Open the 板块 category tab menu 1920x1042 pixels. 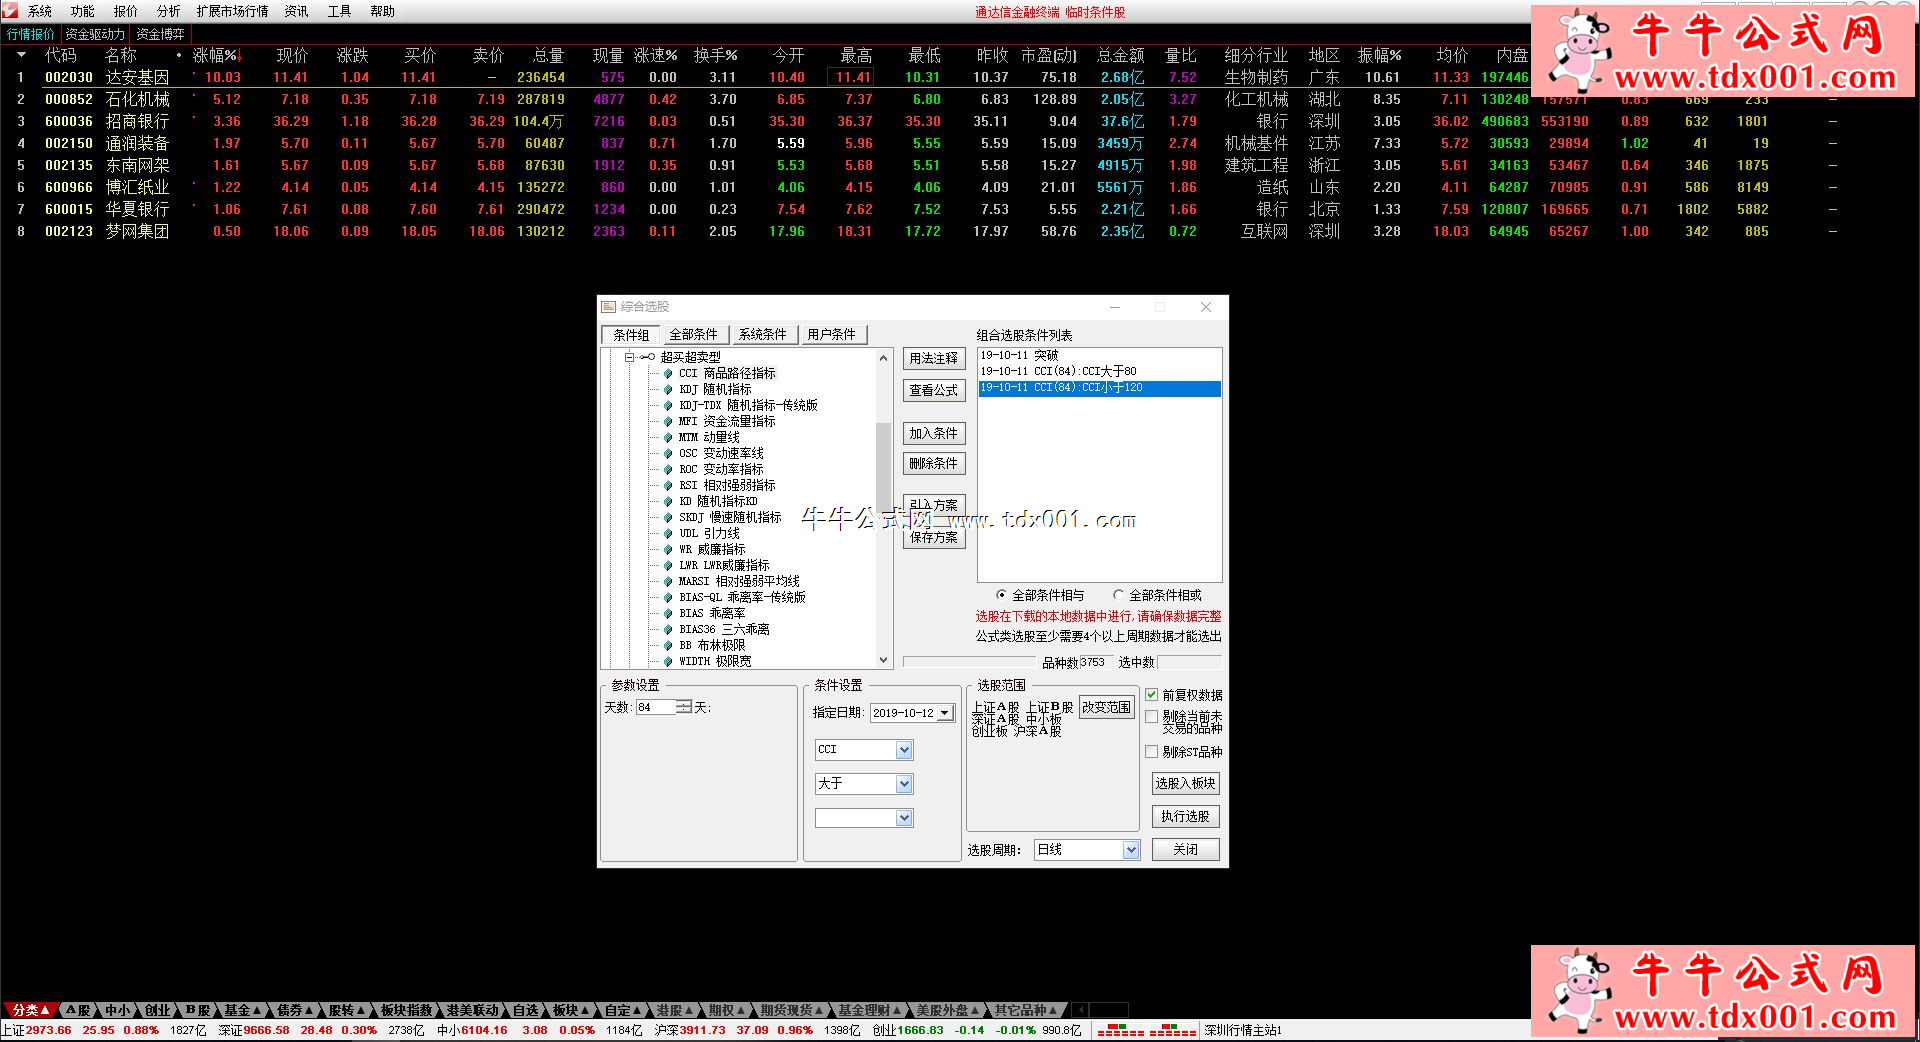[x=572, y=1010]
